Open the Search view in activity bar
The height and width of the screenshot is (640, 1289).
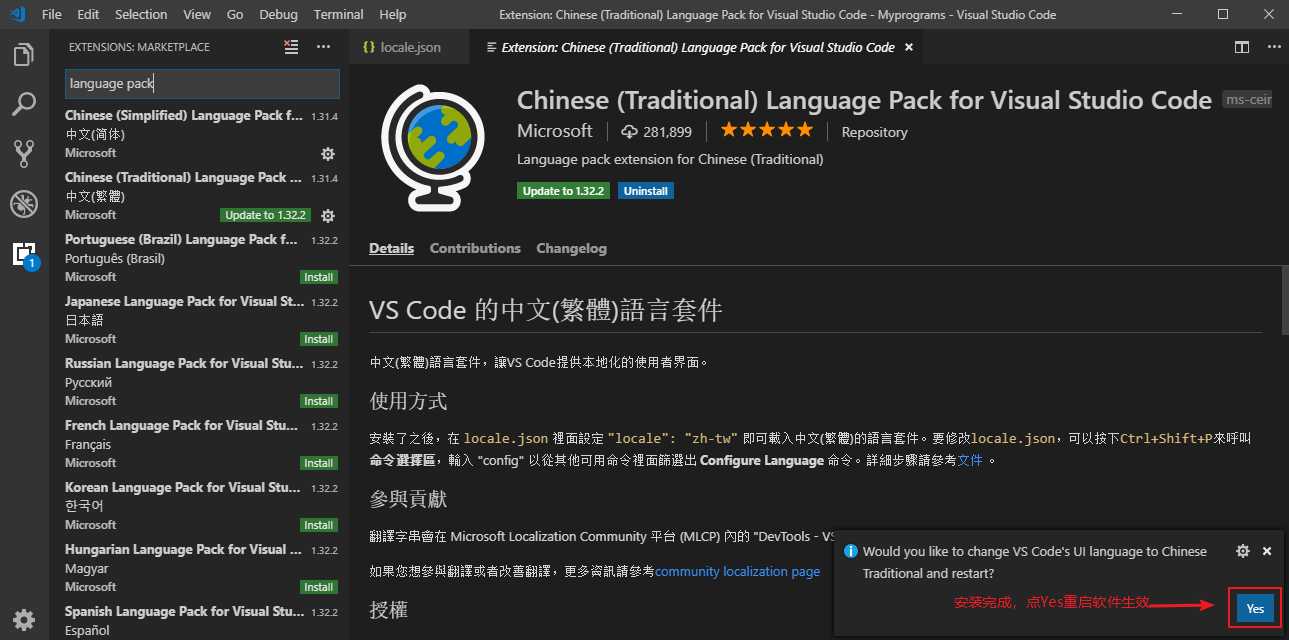(24, 103)
